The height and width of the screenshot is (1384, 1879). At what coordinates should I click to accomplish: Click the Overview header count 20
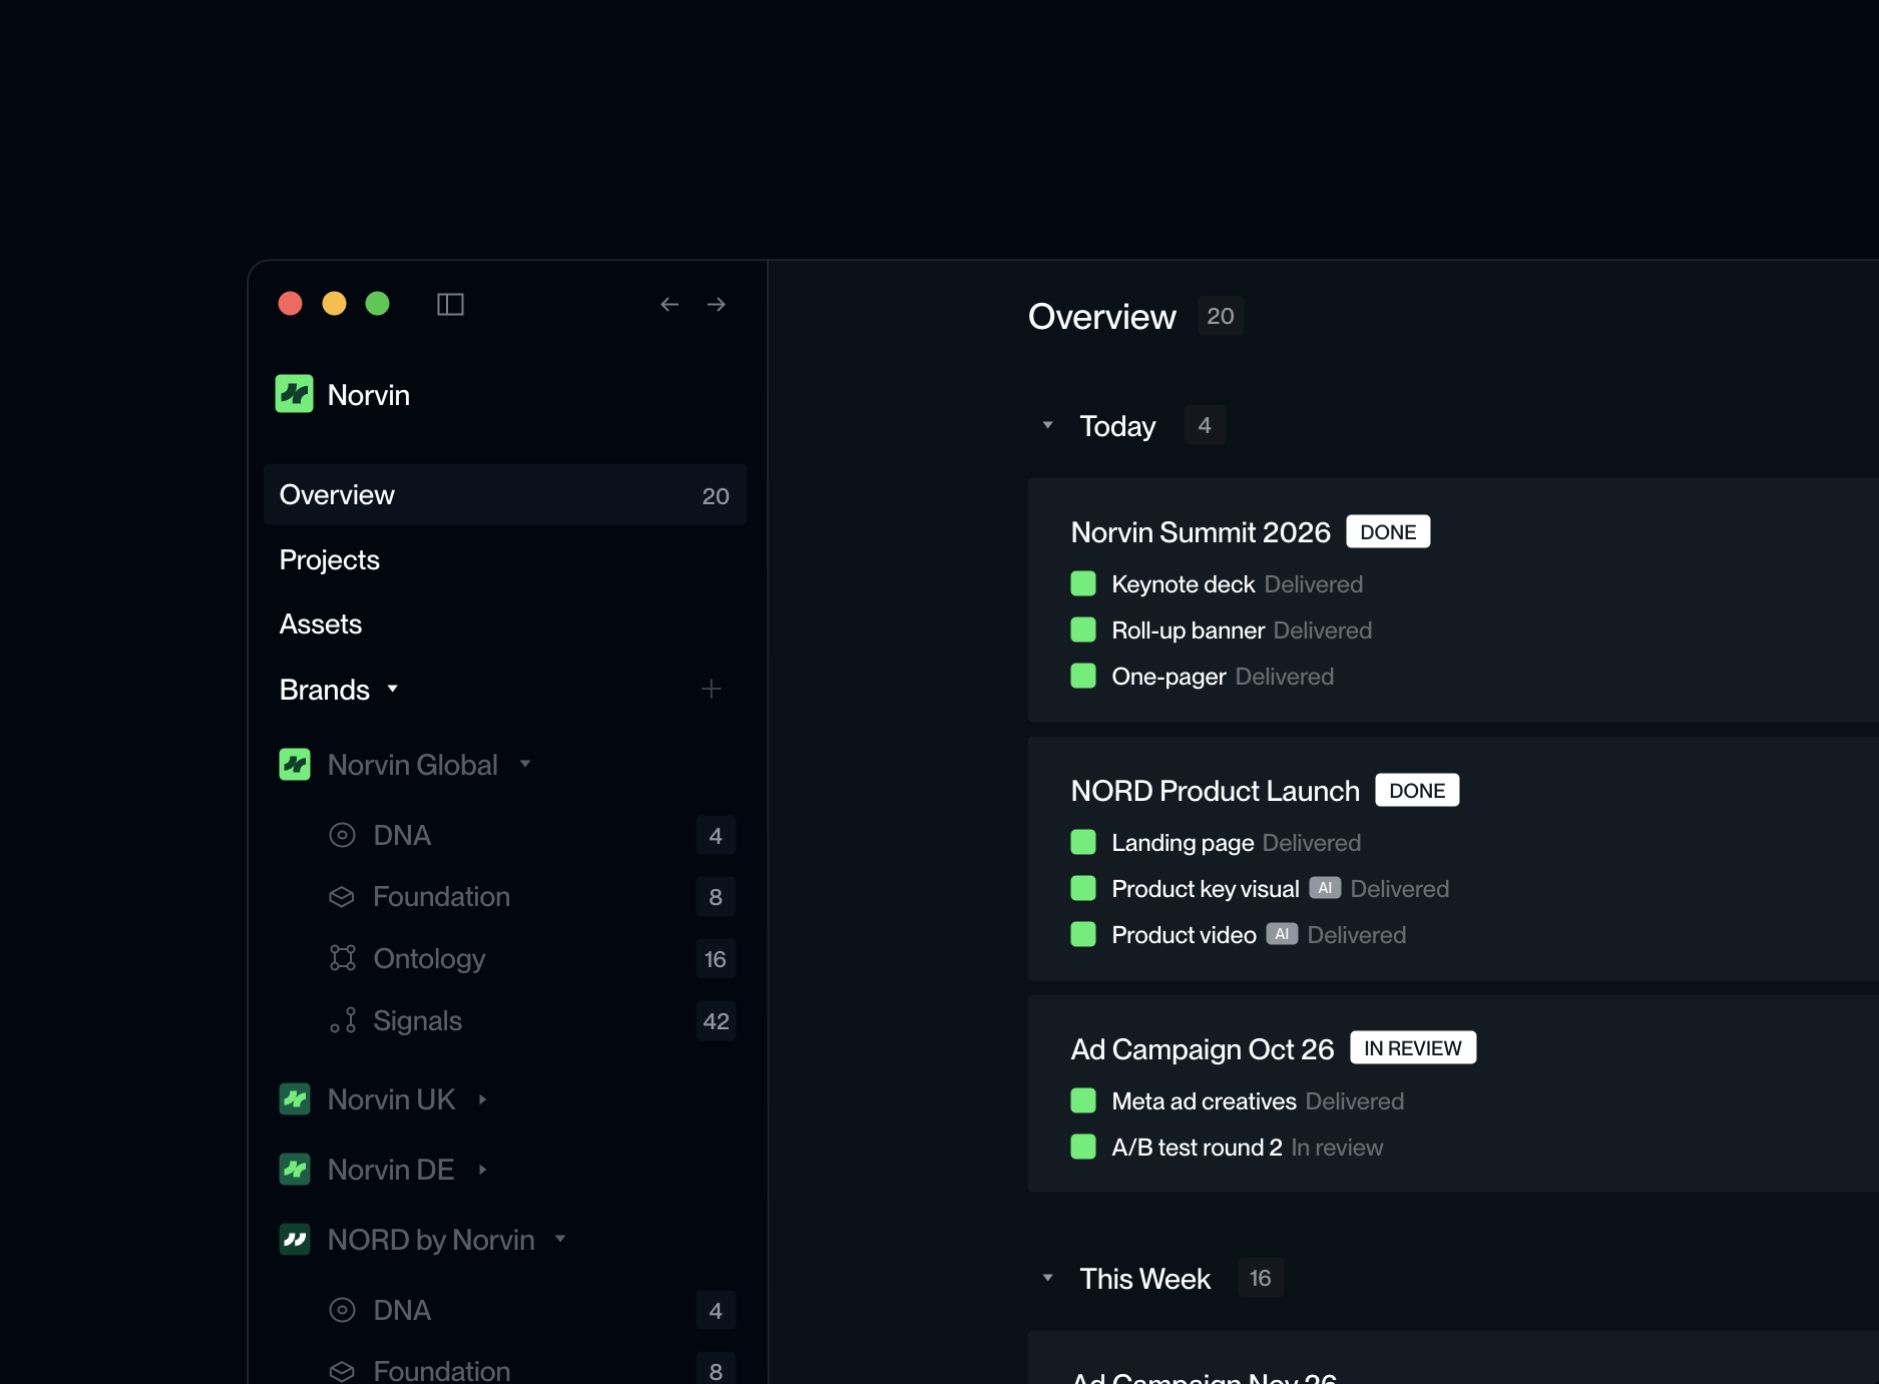point(1220,316)
